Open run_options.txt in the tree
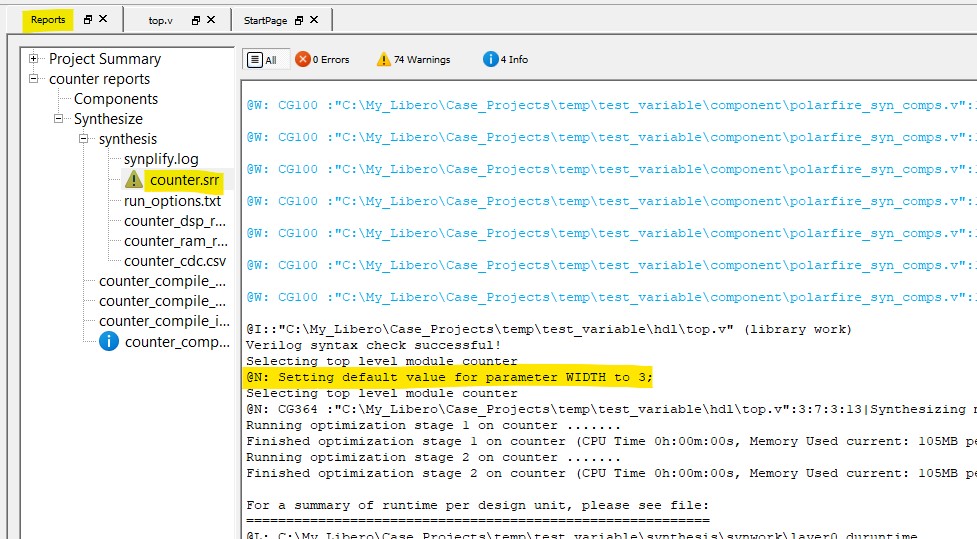 coord(172,201)
